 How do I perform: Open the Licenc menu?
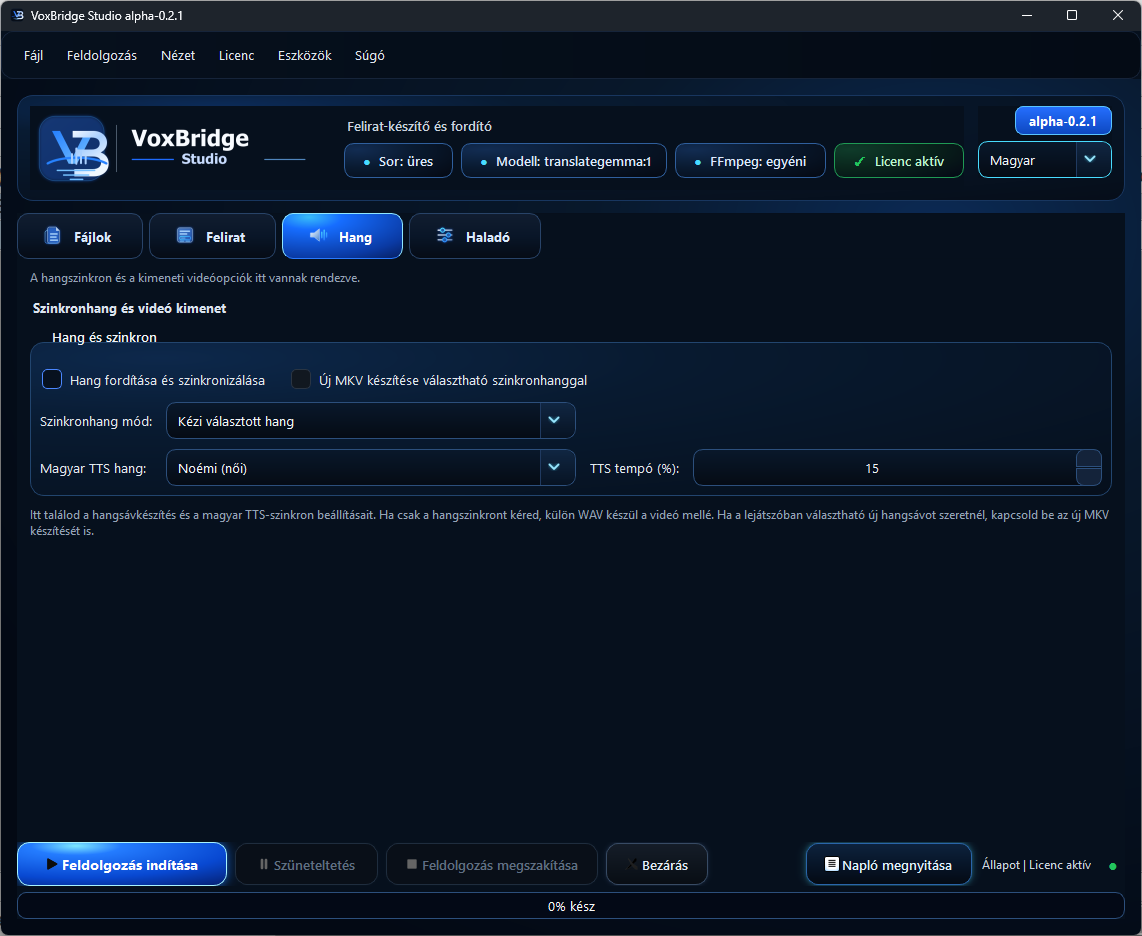(x=237, y=55)
